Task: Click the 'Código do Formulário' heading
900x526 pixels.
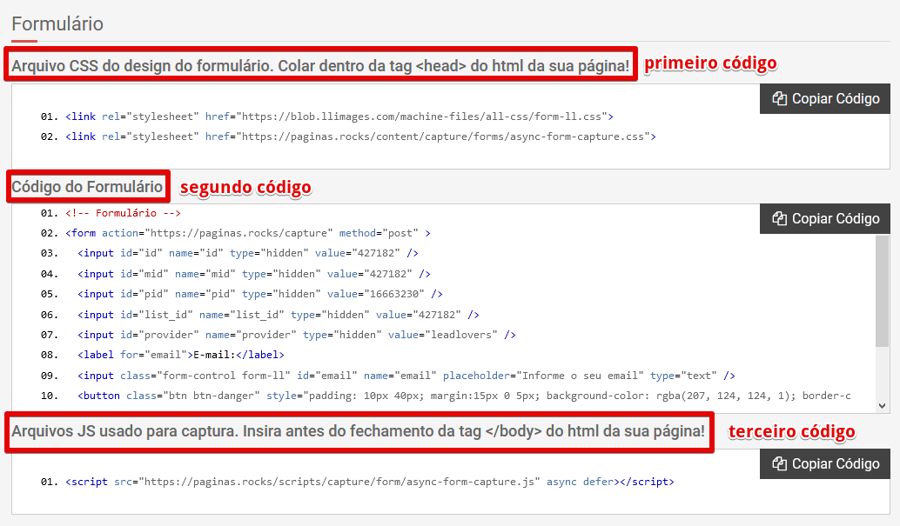Action: pos(87,187)
